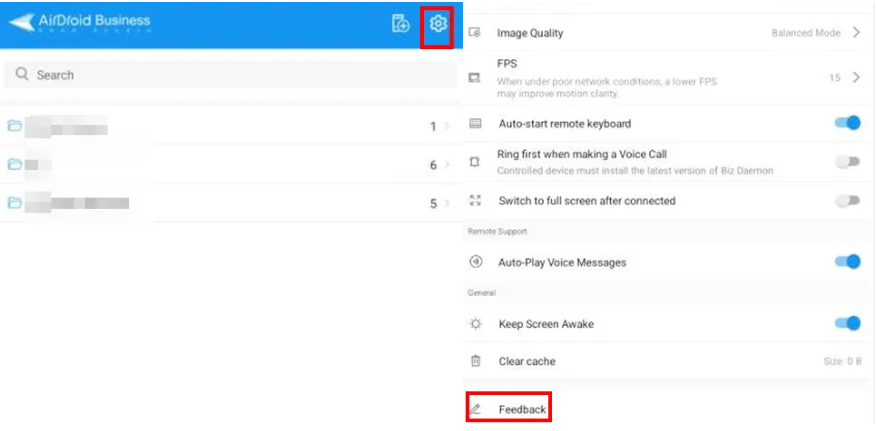Expand chevron beside count 1
Viewport: 877px width, 431px height.
pyautogui.click(x=446, y=126)
